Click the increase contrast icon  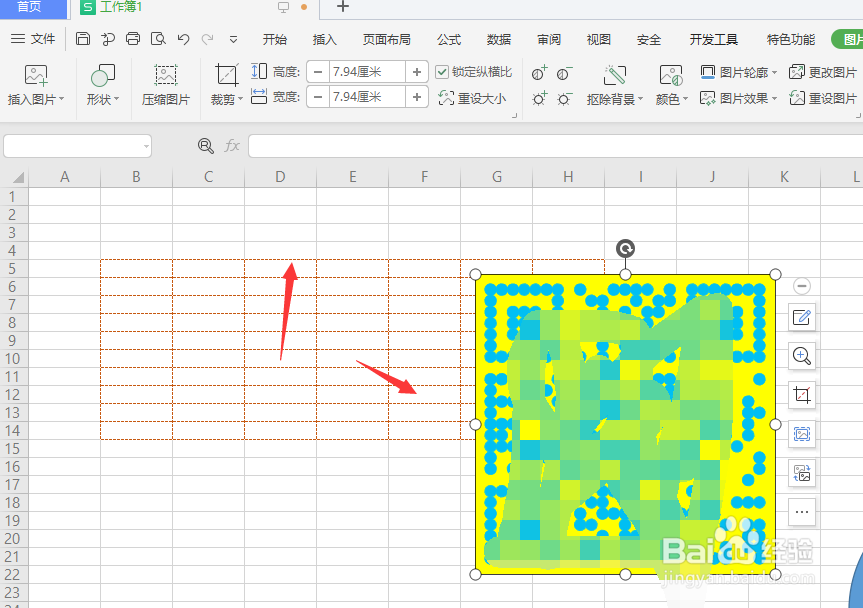click(539, 73)
